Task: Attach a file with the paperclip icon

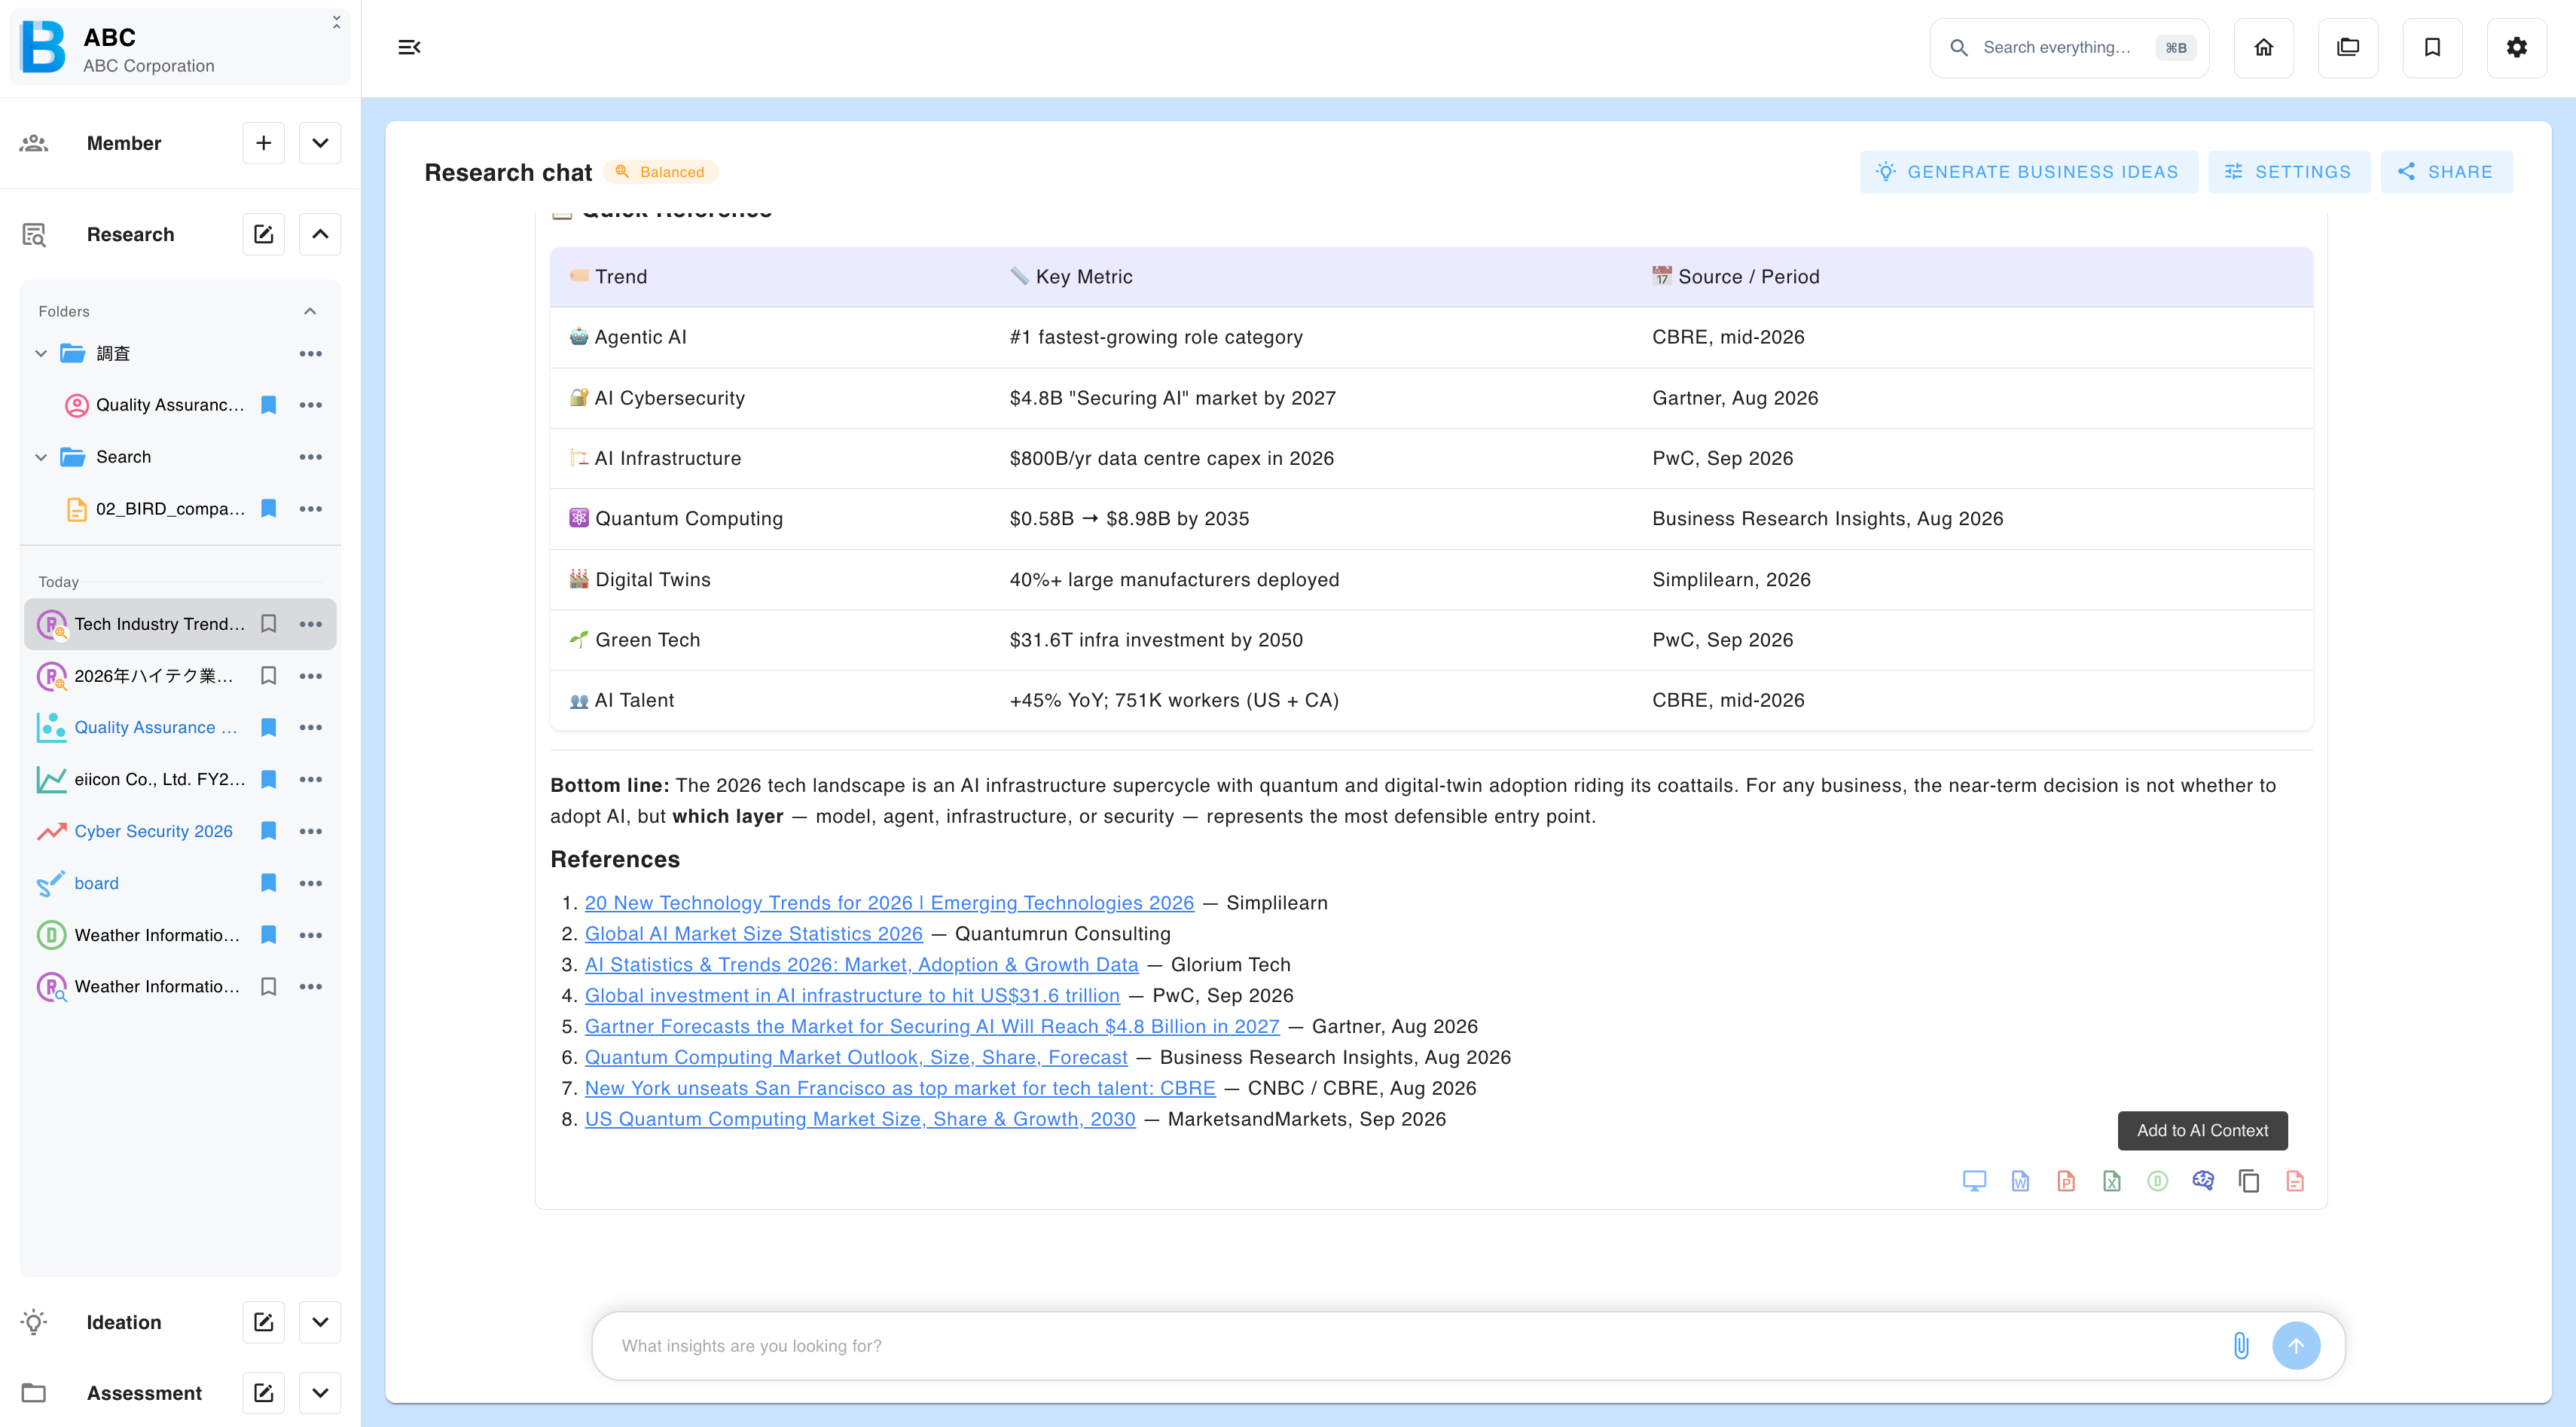Action: tap(2241, 1345)
